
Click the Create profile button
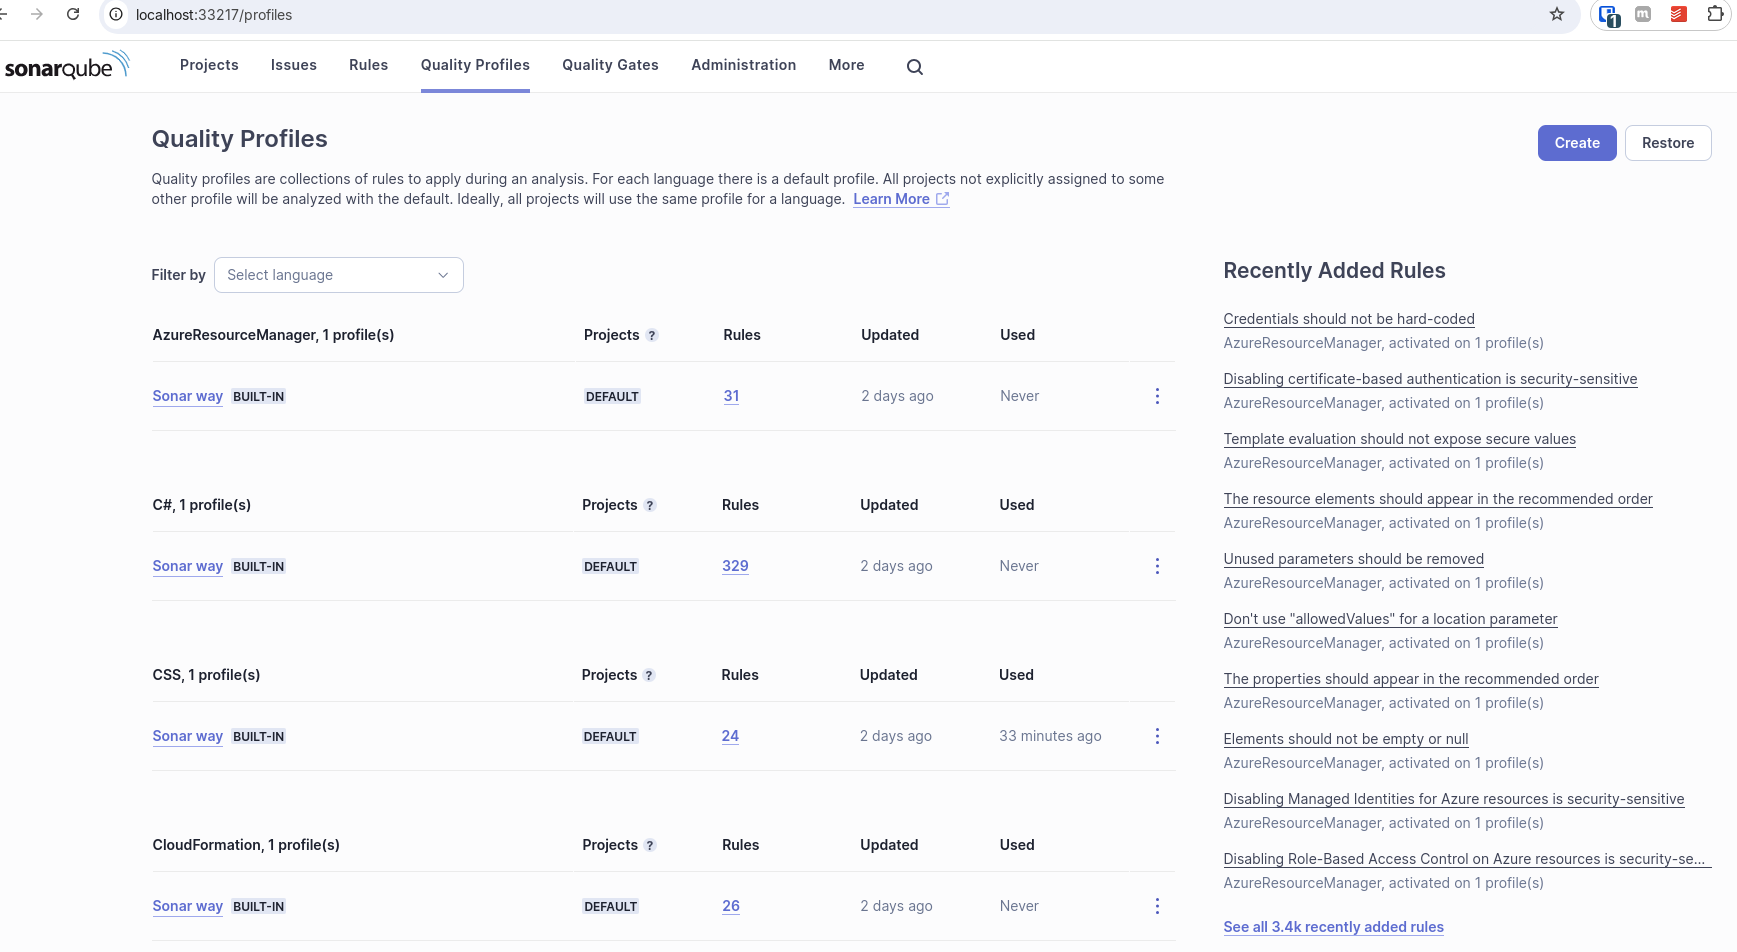pos(1576,143)
